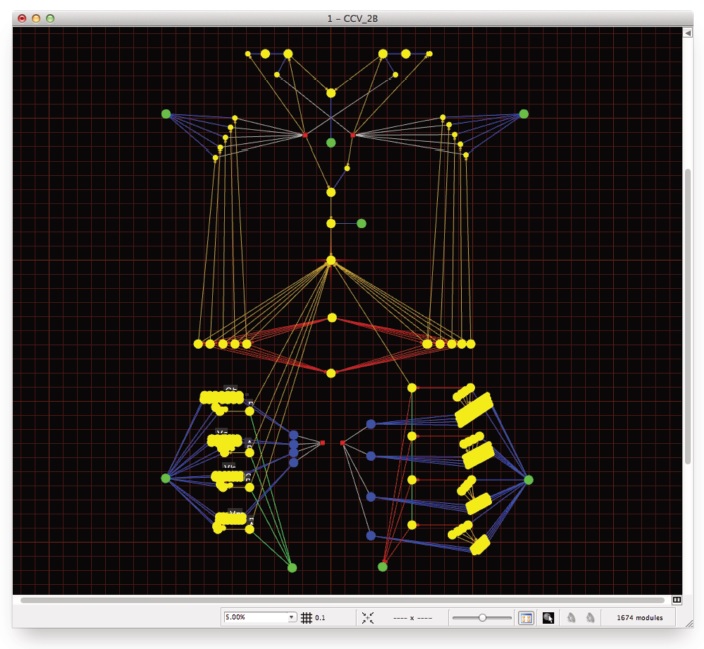Image resolution: width=704 pixels, height=649 pixels.
Task: Toggle the dark view button in status bar
Action: click(548, 618)
